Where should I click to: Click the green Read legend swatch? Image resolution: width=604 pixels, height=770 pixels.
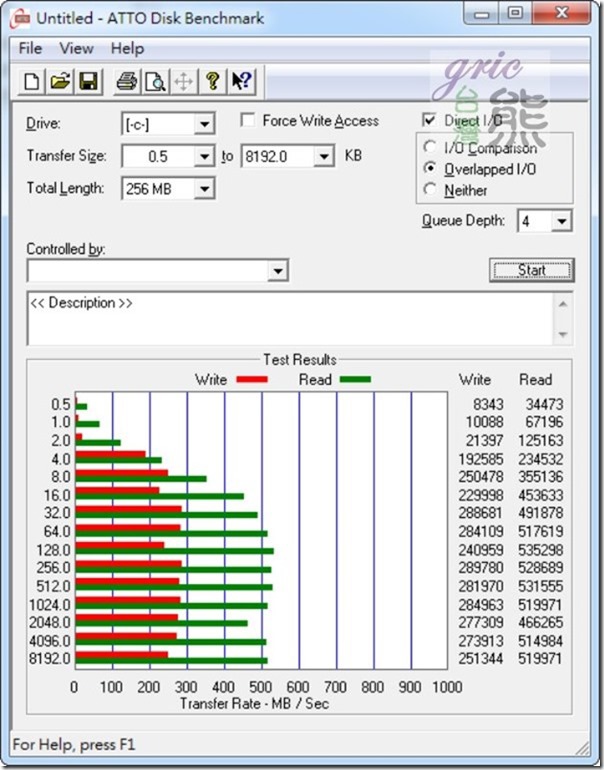point(355,379)
